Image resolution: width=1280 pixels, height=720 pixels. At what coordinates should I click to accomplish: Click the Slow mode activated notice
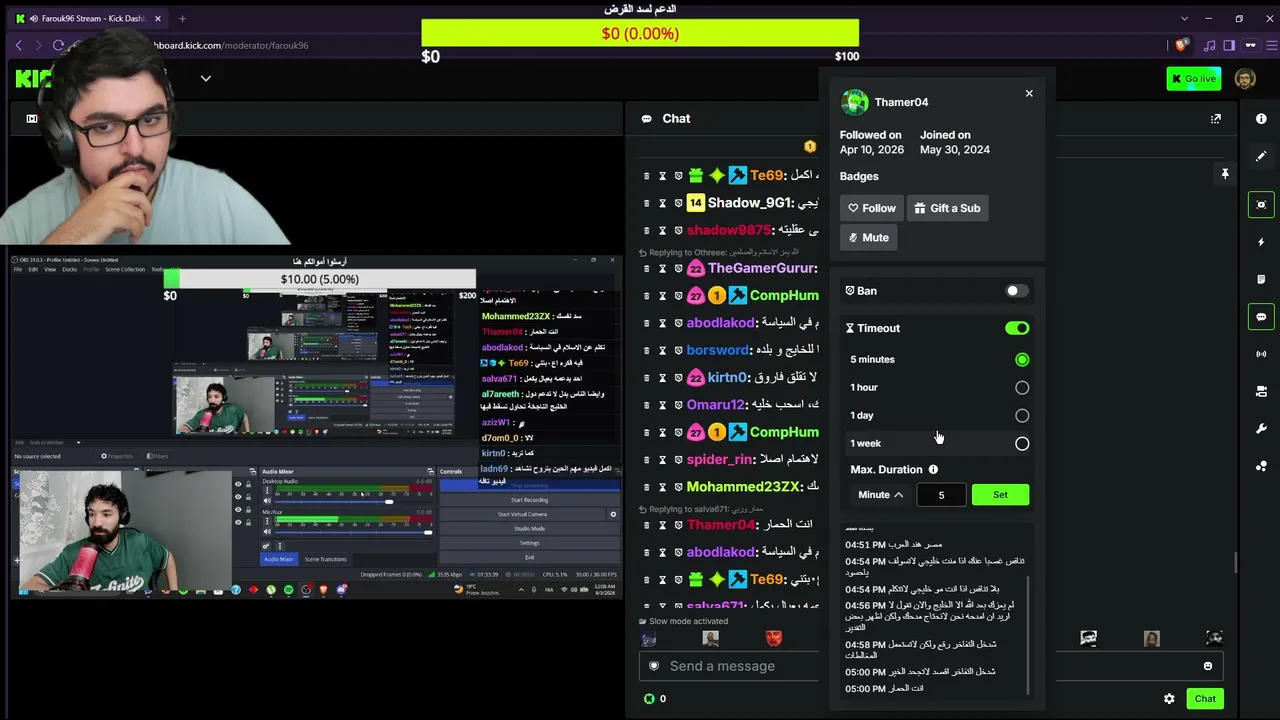(688, 621)
